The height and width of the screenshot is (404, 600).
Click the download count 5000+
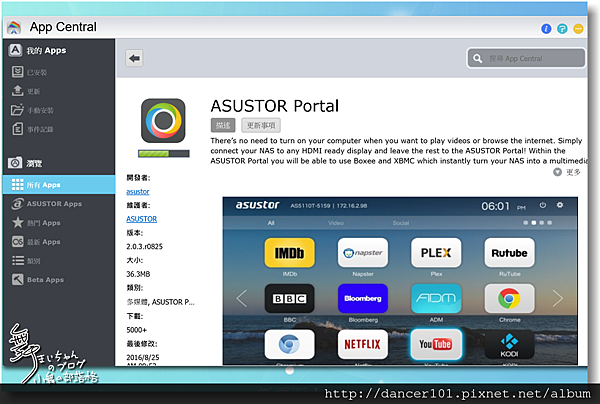click(x=136, y=330)
